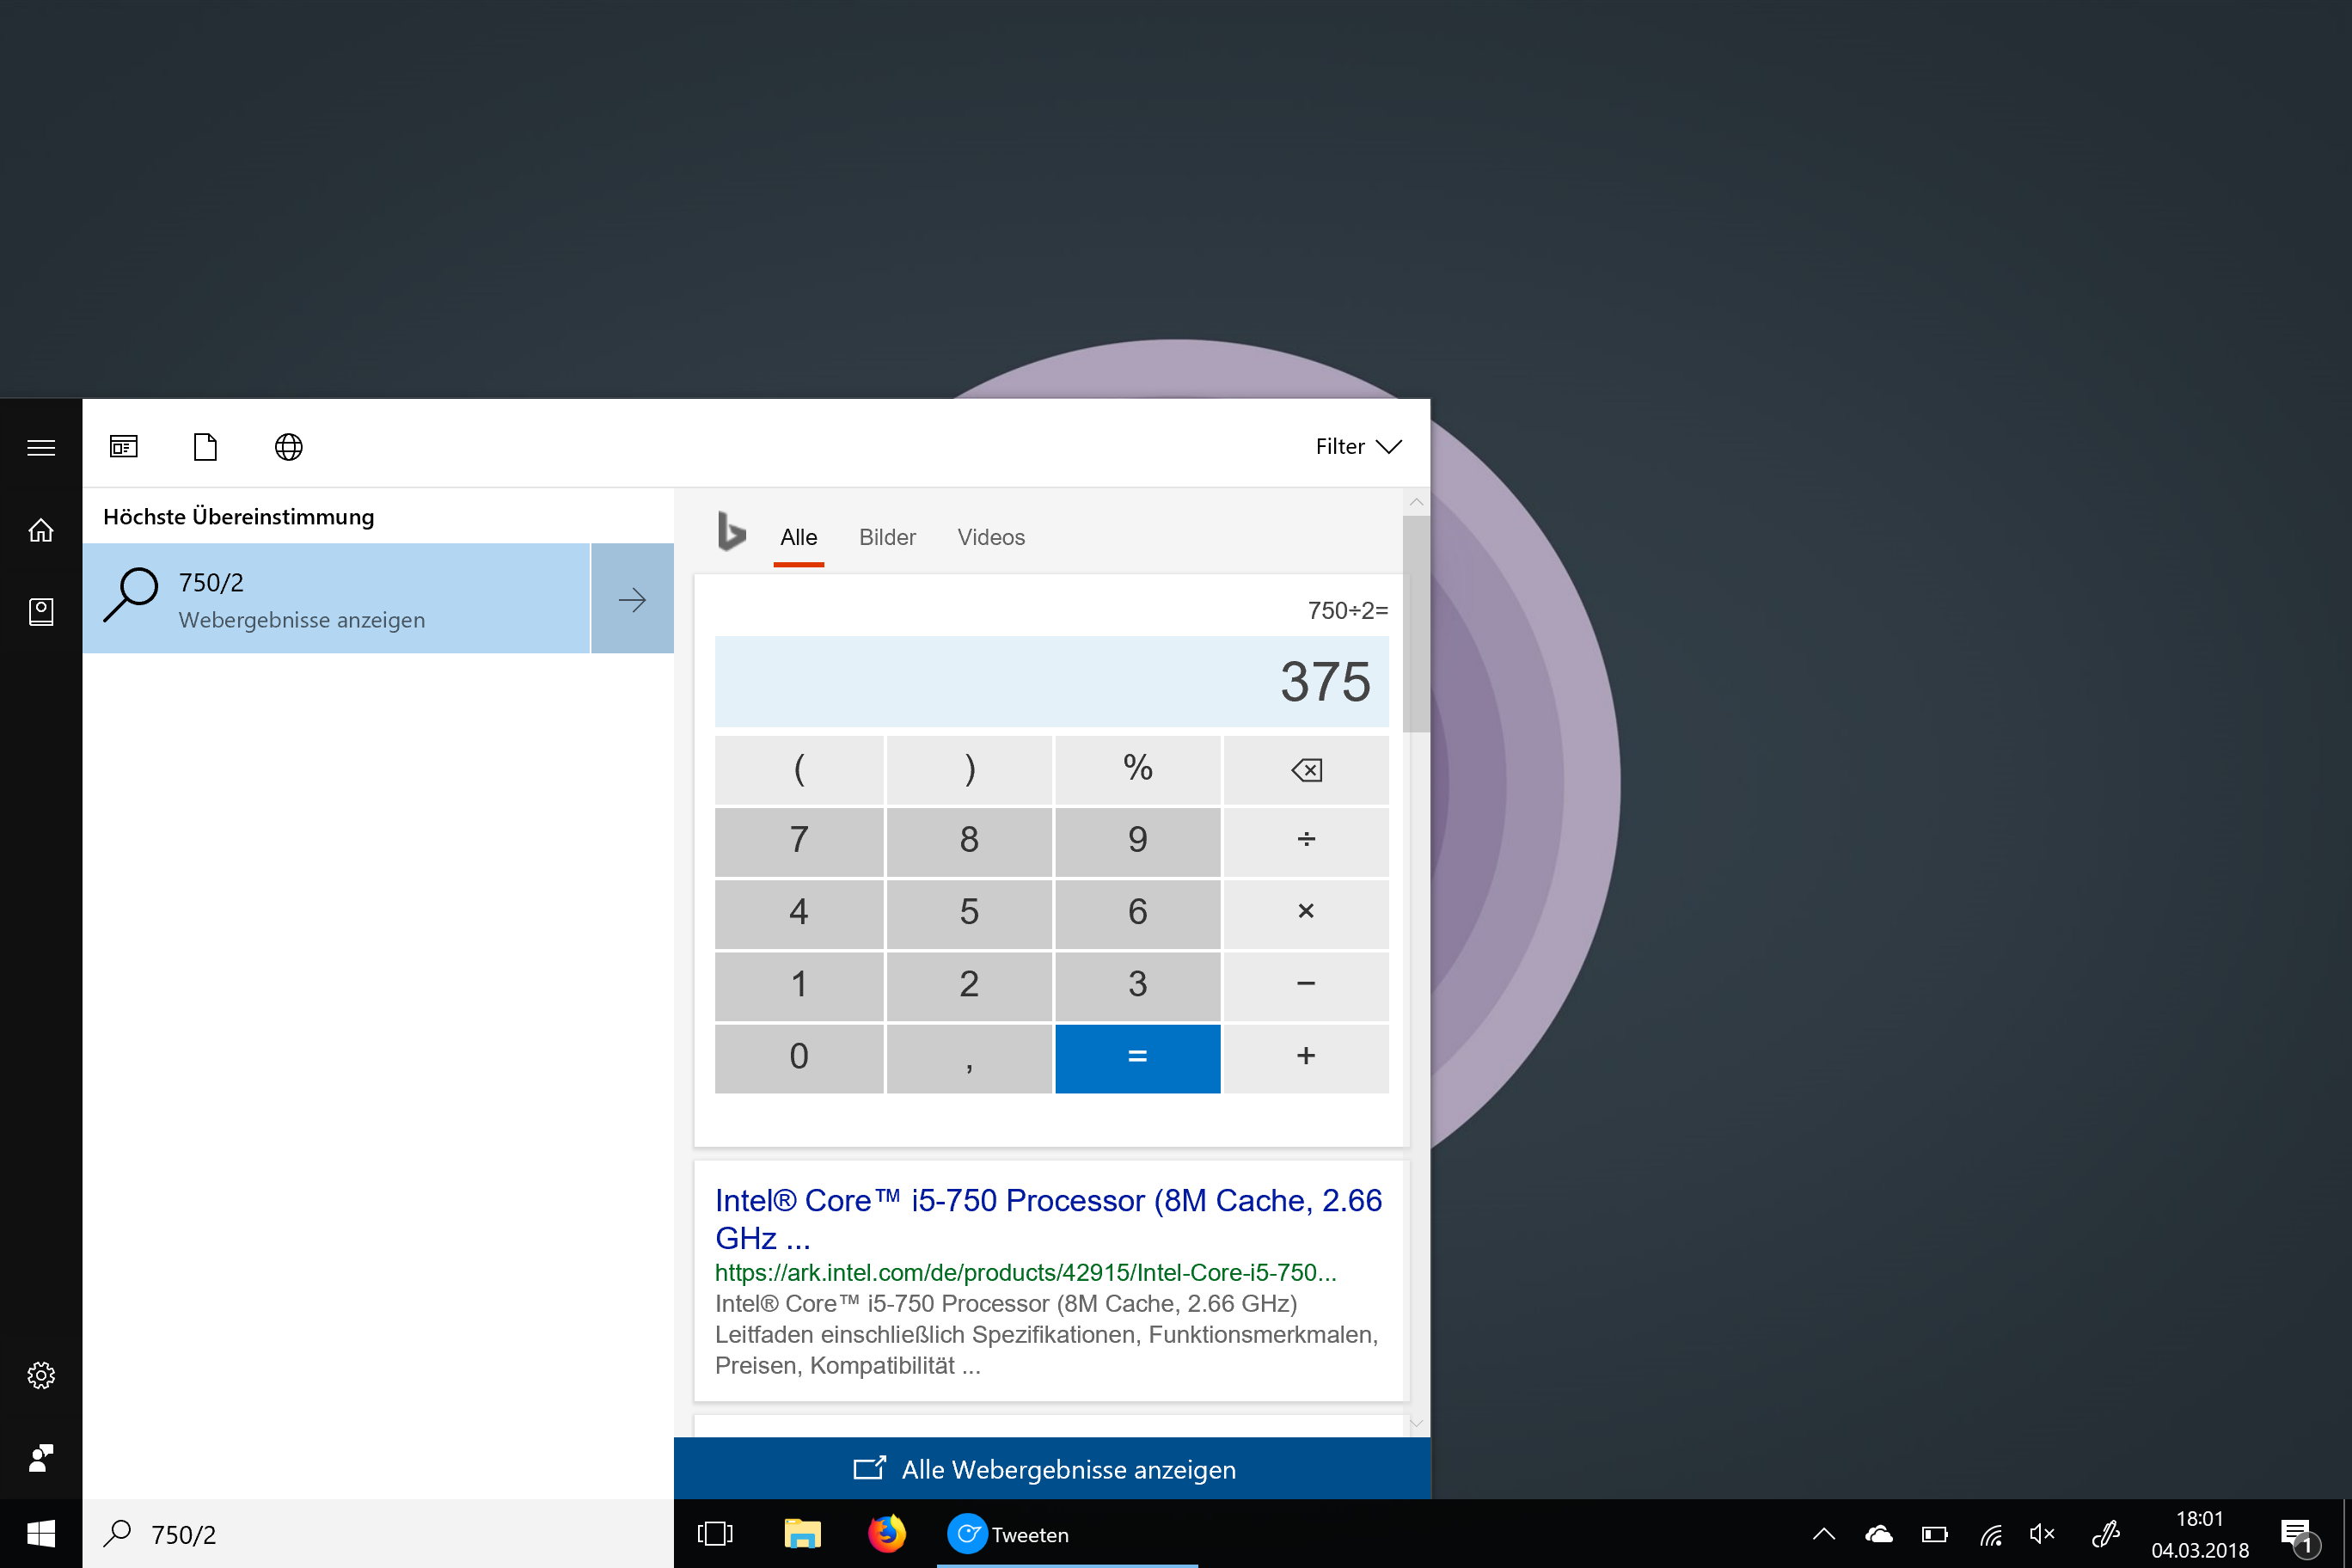Open Windows Ink Workspace pen icon
Screen dimensions: 2352x1568
coord(2106,1534)
